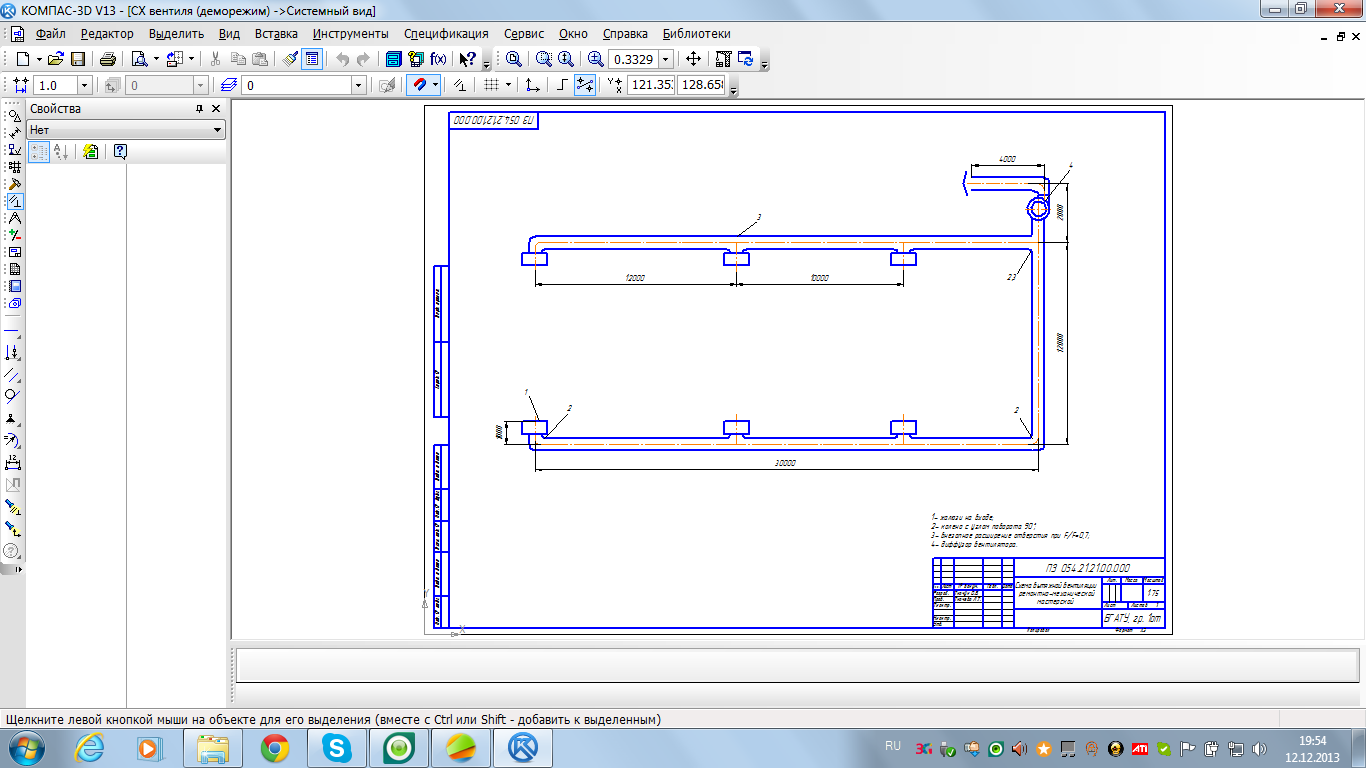Click the Pan view cross-arrows icon
1366x768 pixels.
click(x=693, y=59)
